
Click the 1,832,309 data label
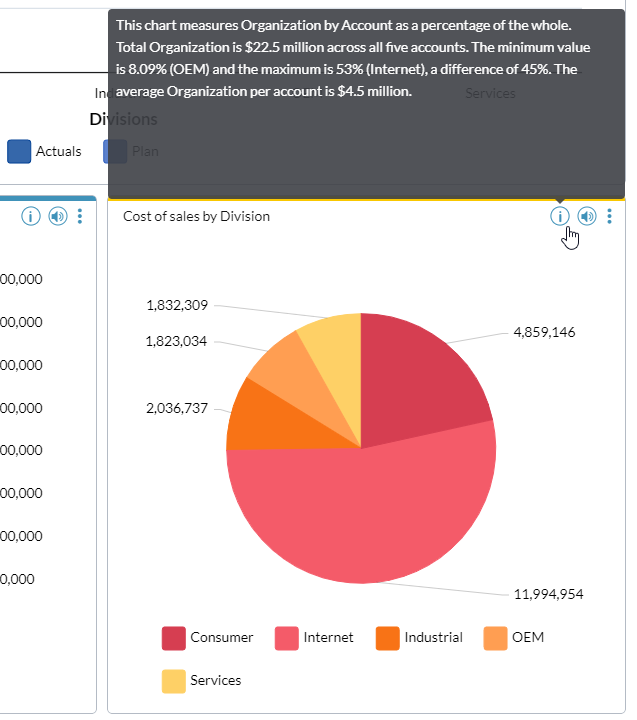177,305
